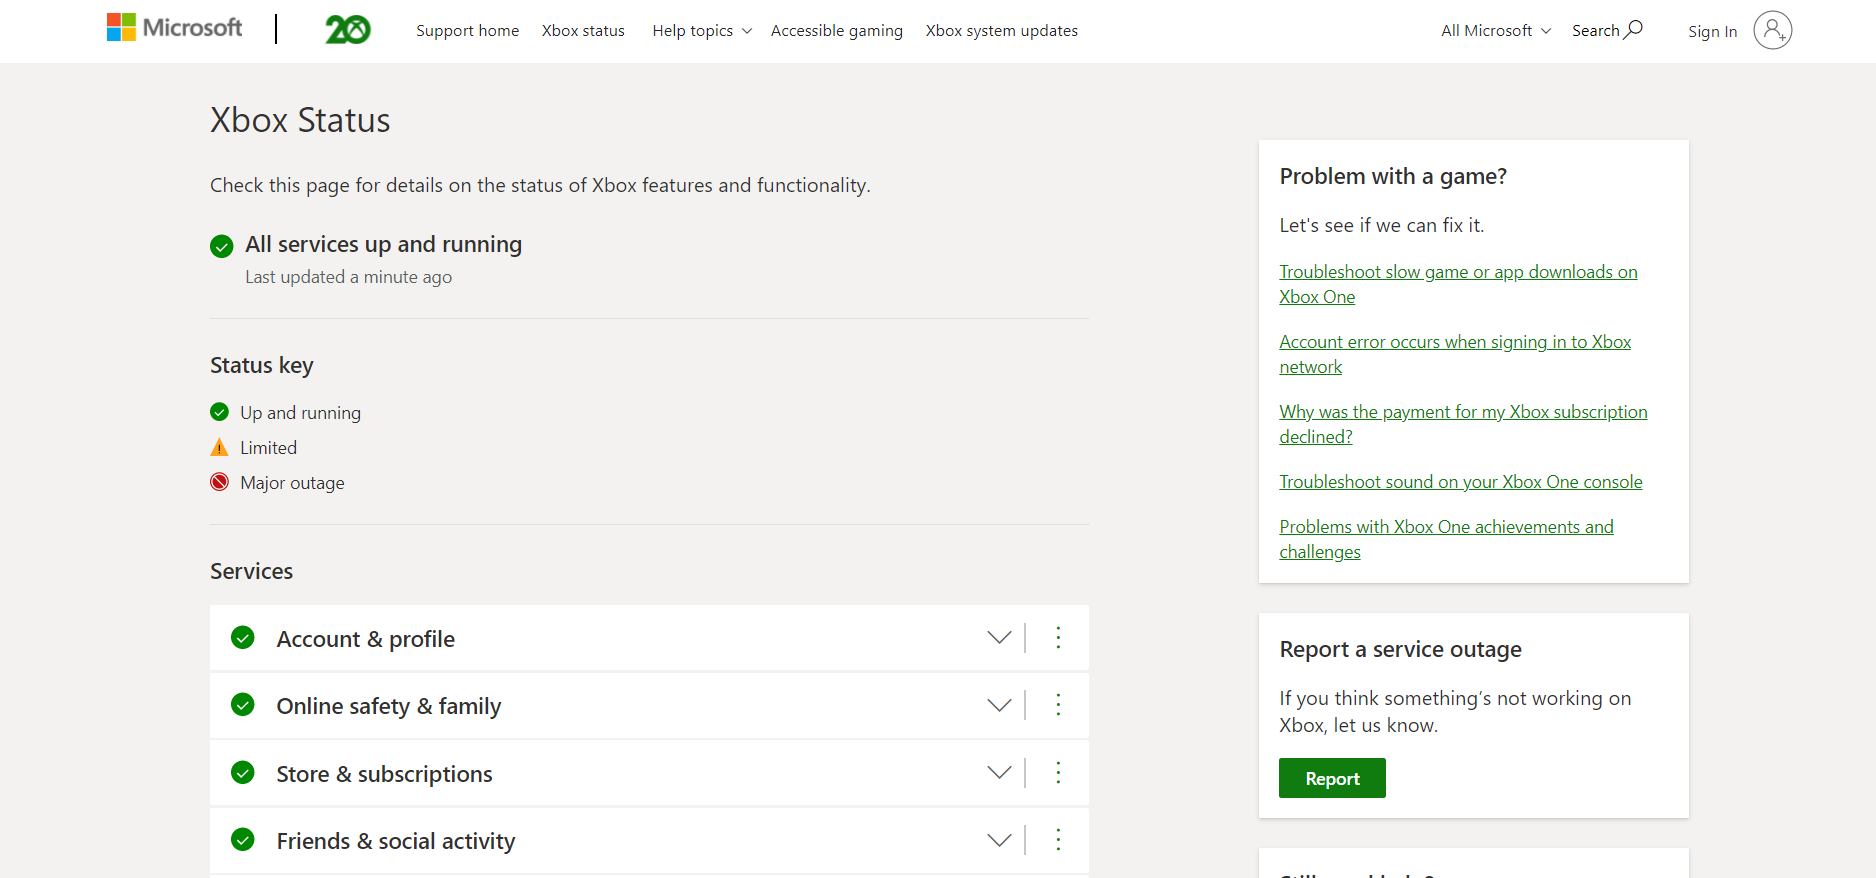Open more options for Friends & social activity
This screenshot has height=878, width=1876.
click(x=1058, y=840)
